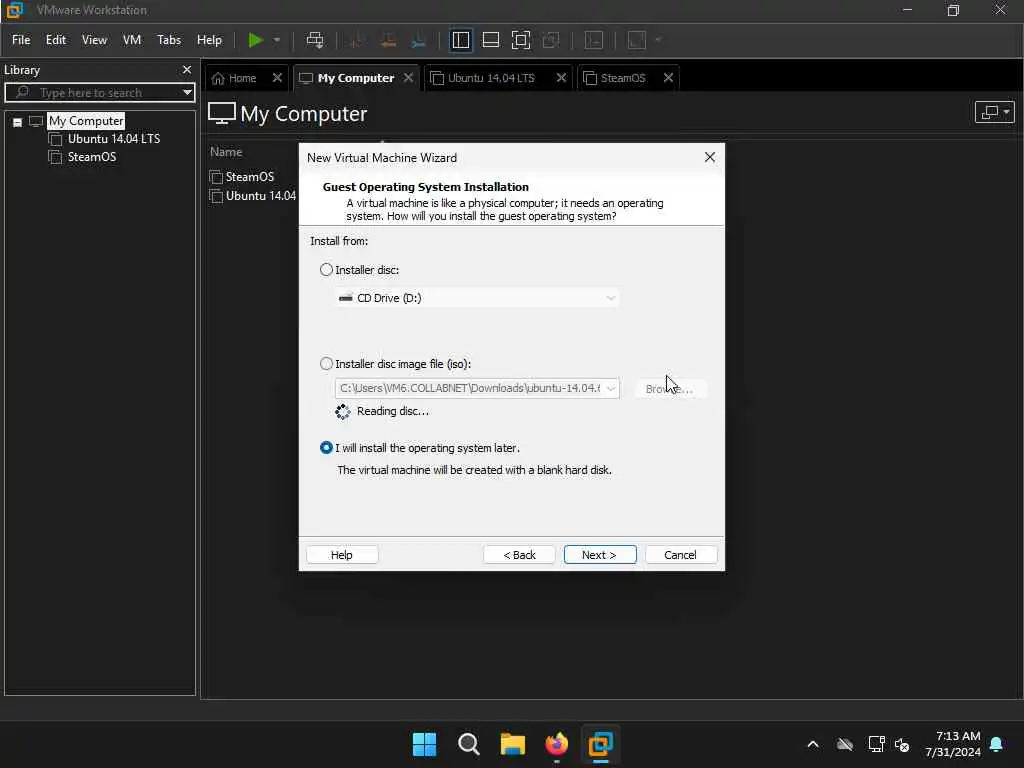1024x768 pixels.
Task: Click manage snapshots toolbar icon
Action: [419, 40]
